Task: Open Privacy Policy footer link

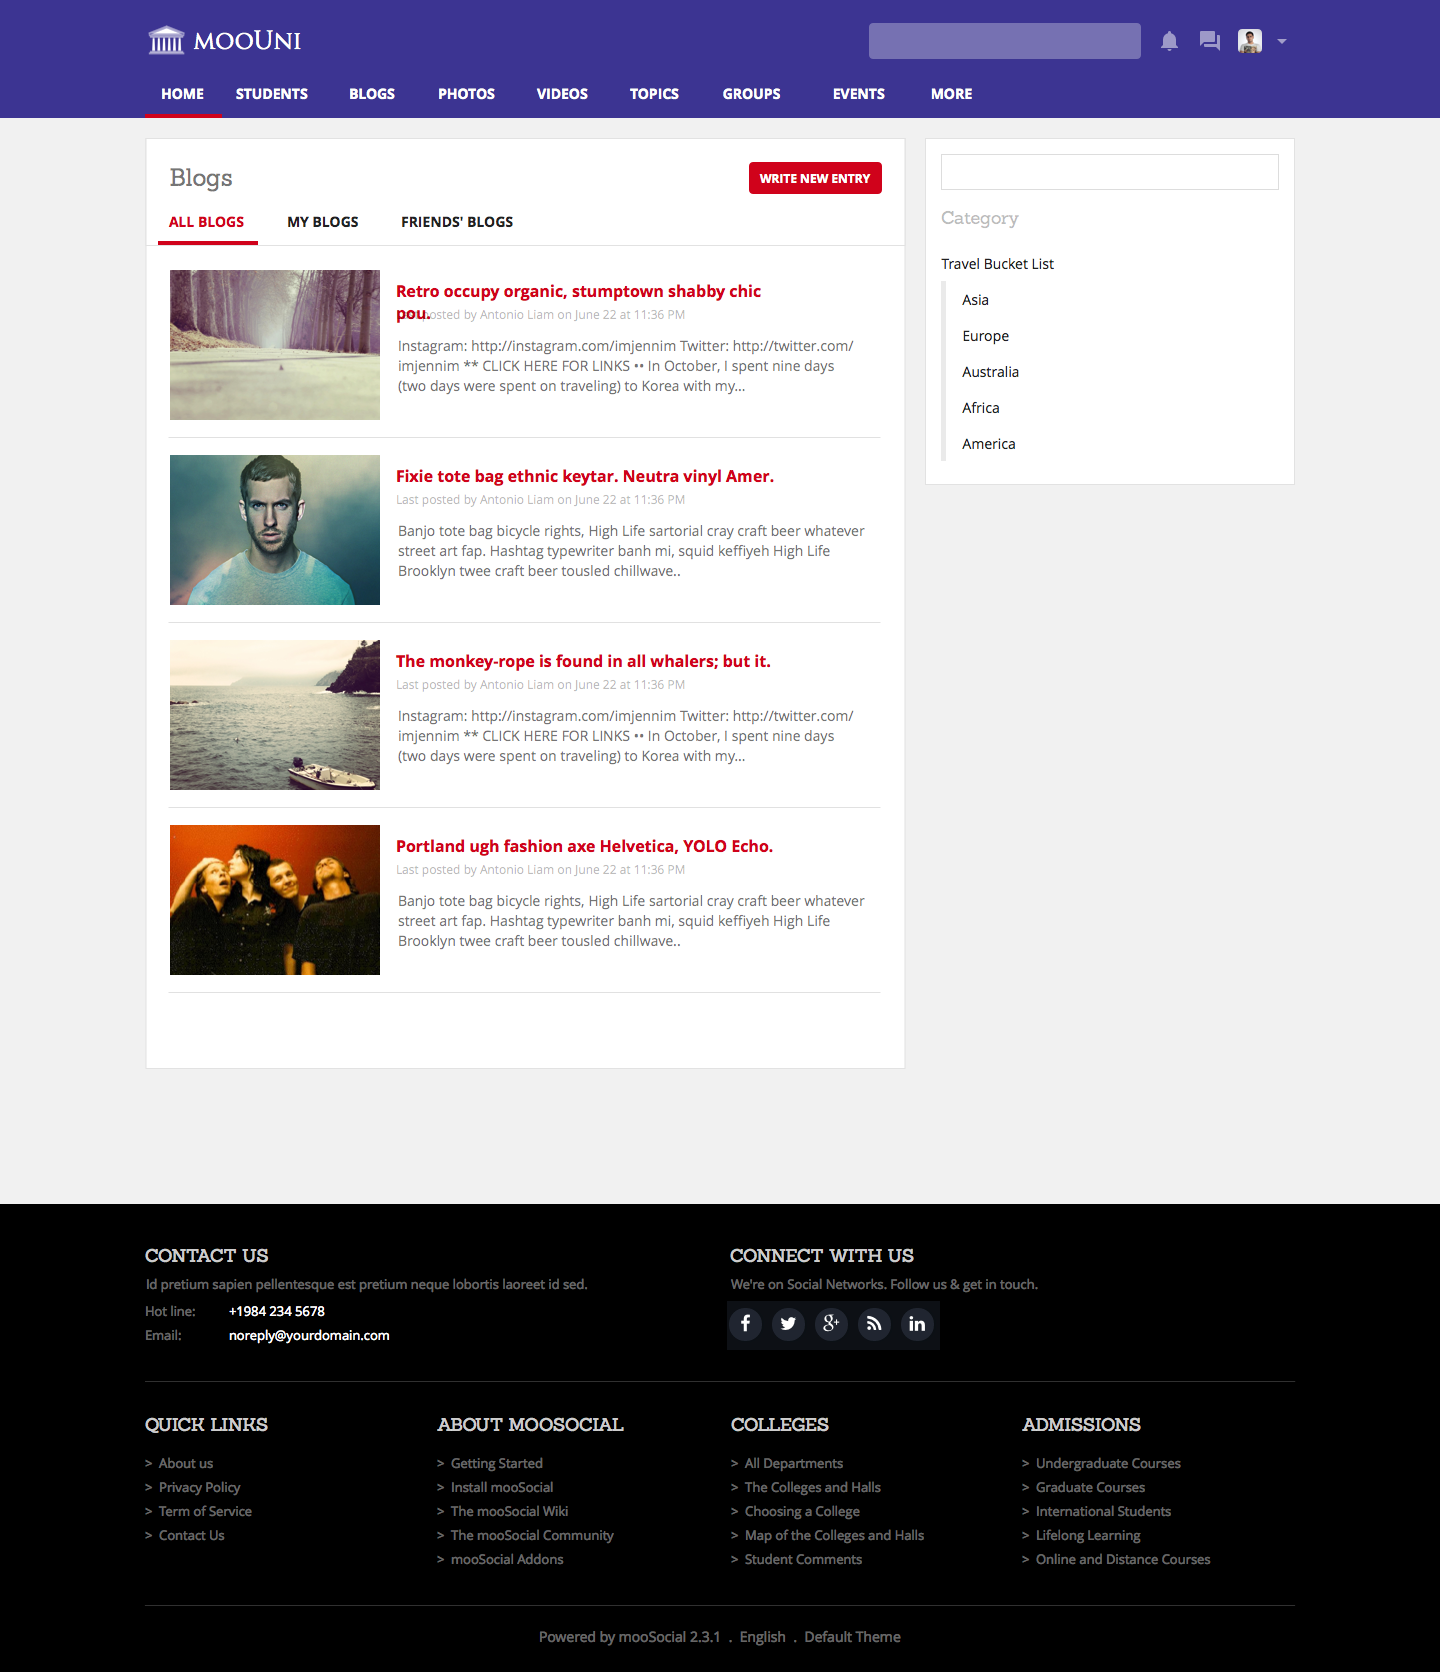Action: [199, 1487]
